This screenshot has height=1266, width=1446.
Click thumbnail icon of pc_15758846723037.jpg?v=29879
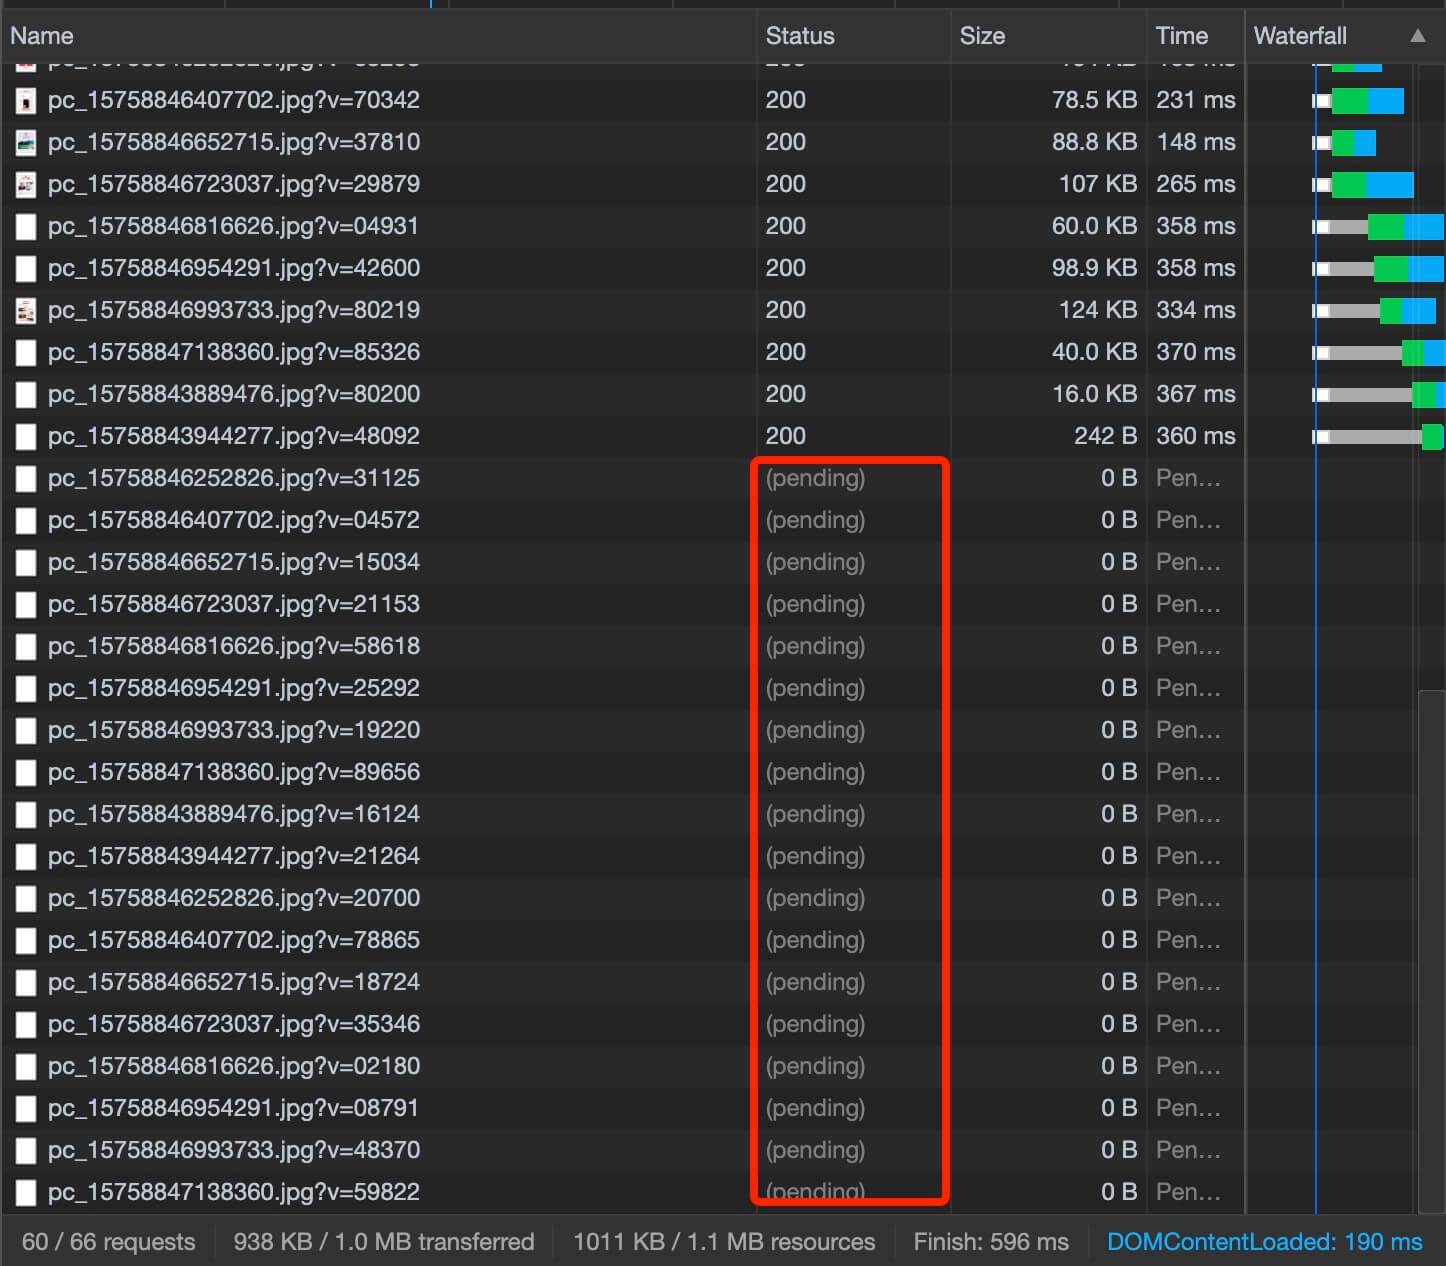(x=26, y=184)
